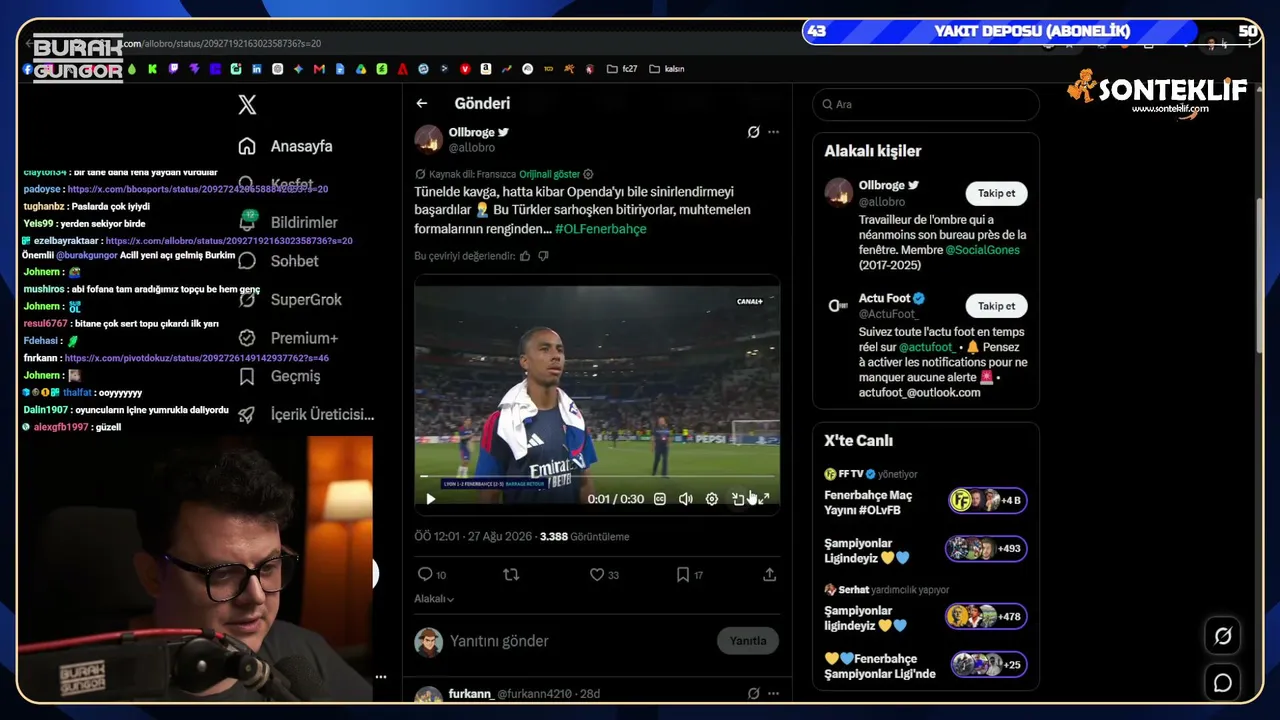Viewport: 1280px width, 720px height.
Task: Open Premium+ in the sidebar
Action: [288, 338]
